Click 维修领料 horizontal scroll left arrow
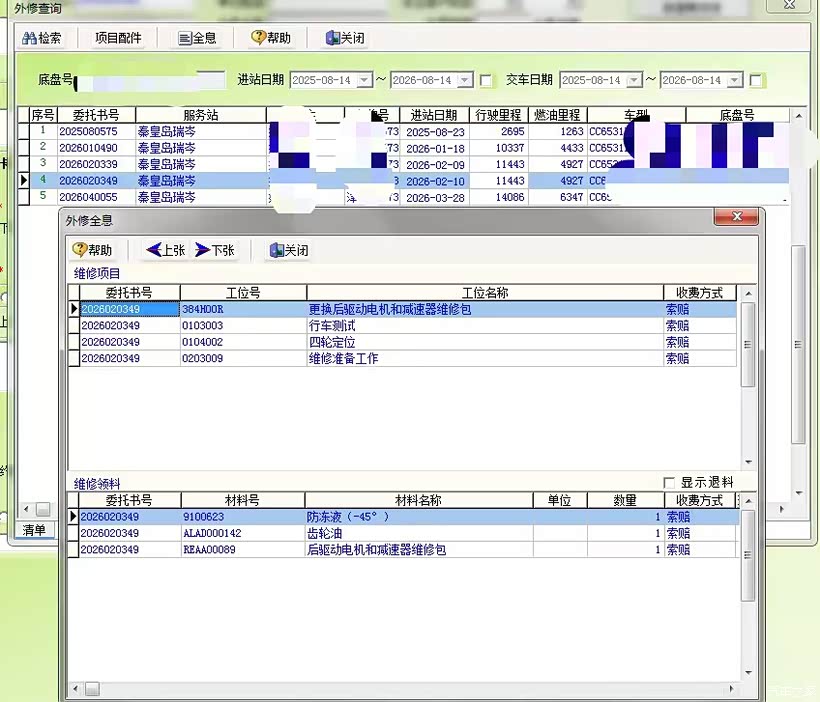 click(76, 688)
